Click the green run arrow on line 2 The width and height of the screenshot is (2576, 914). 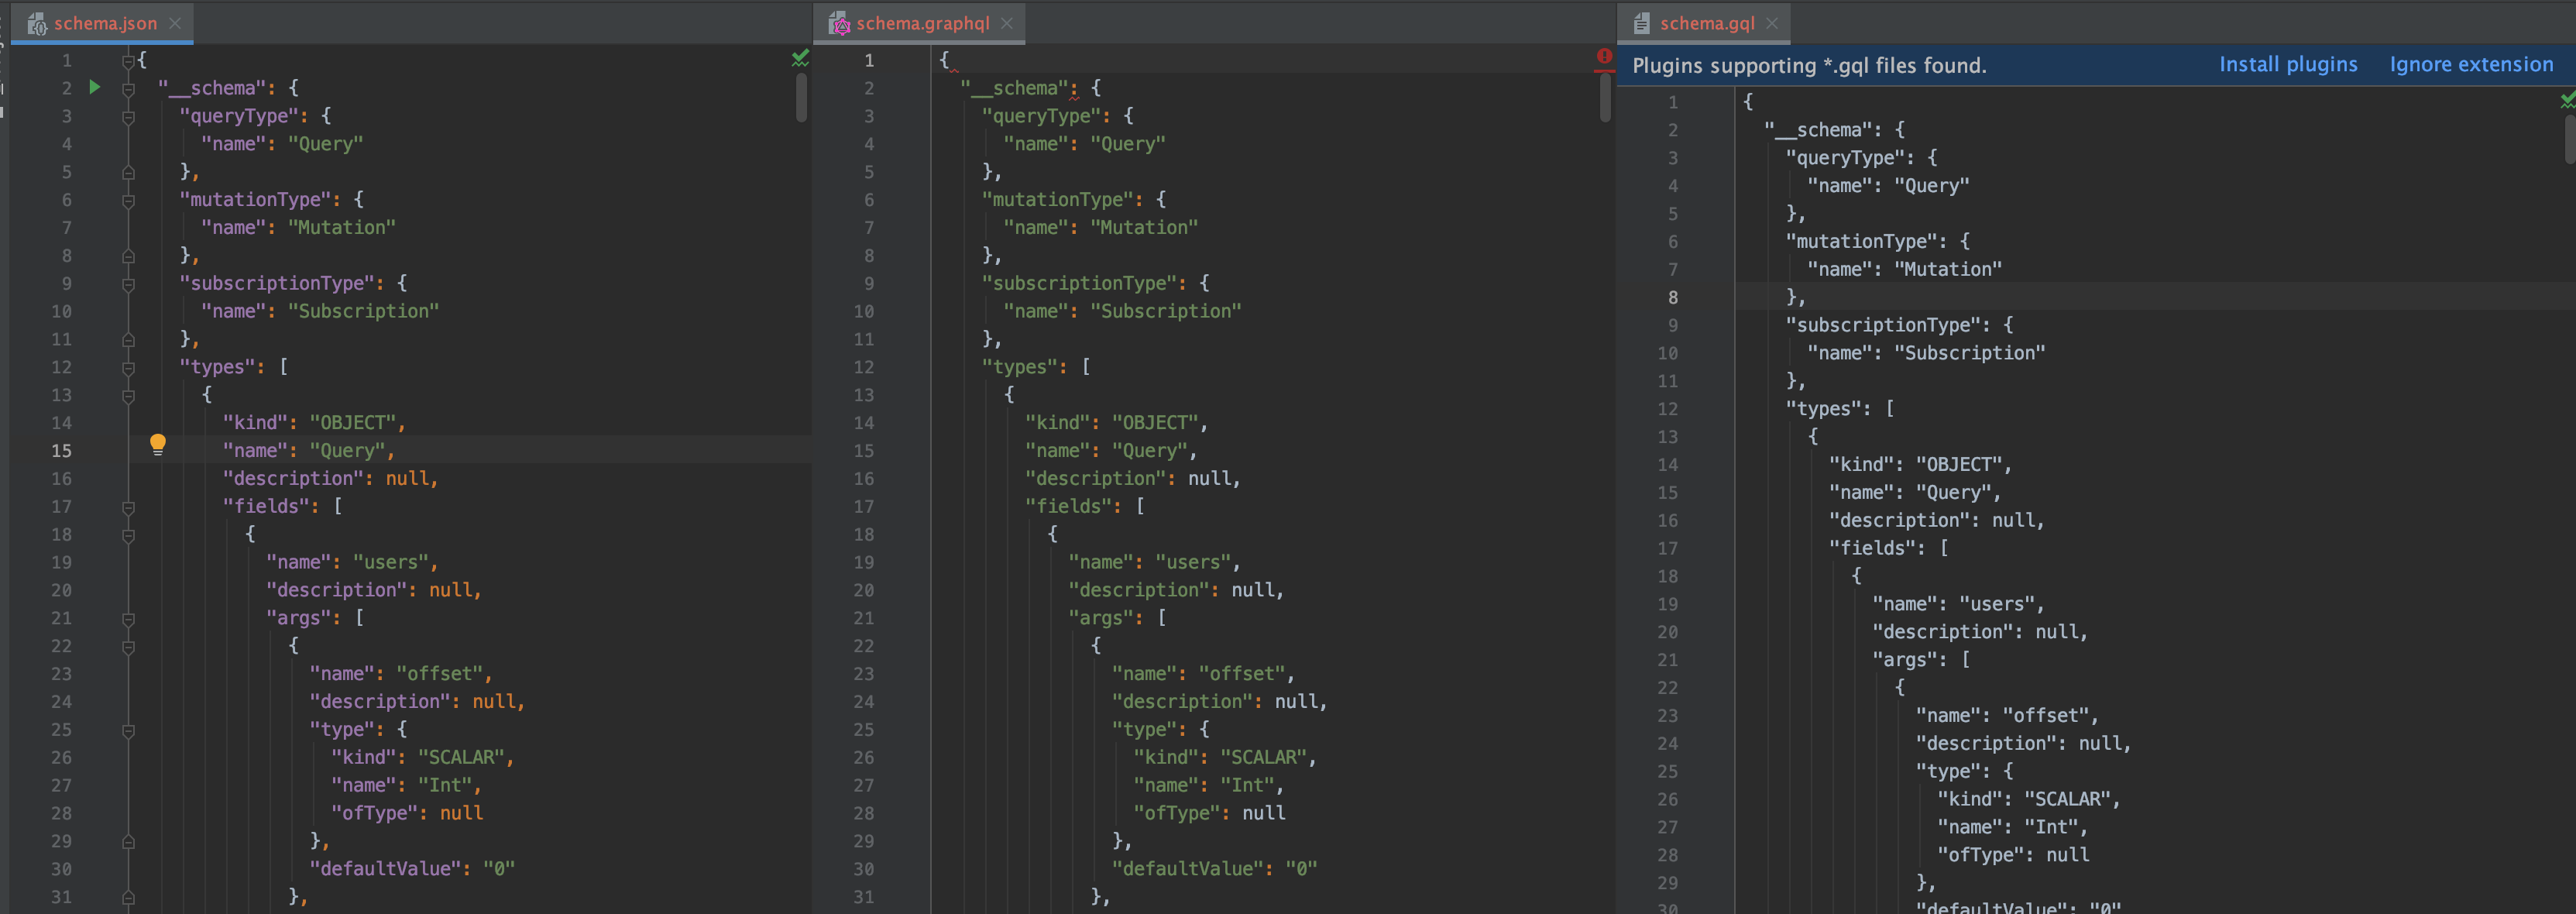[x=95, y=87]
